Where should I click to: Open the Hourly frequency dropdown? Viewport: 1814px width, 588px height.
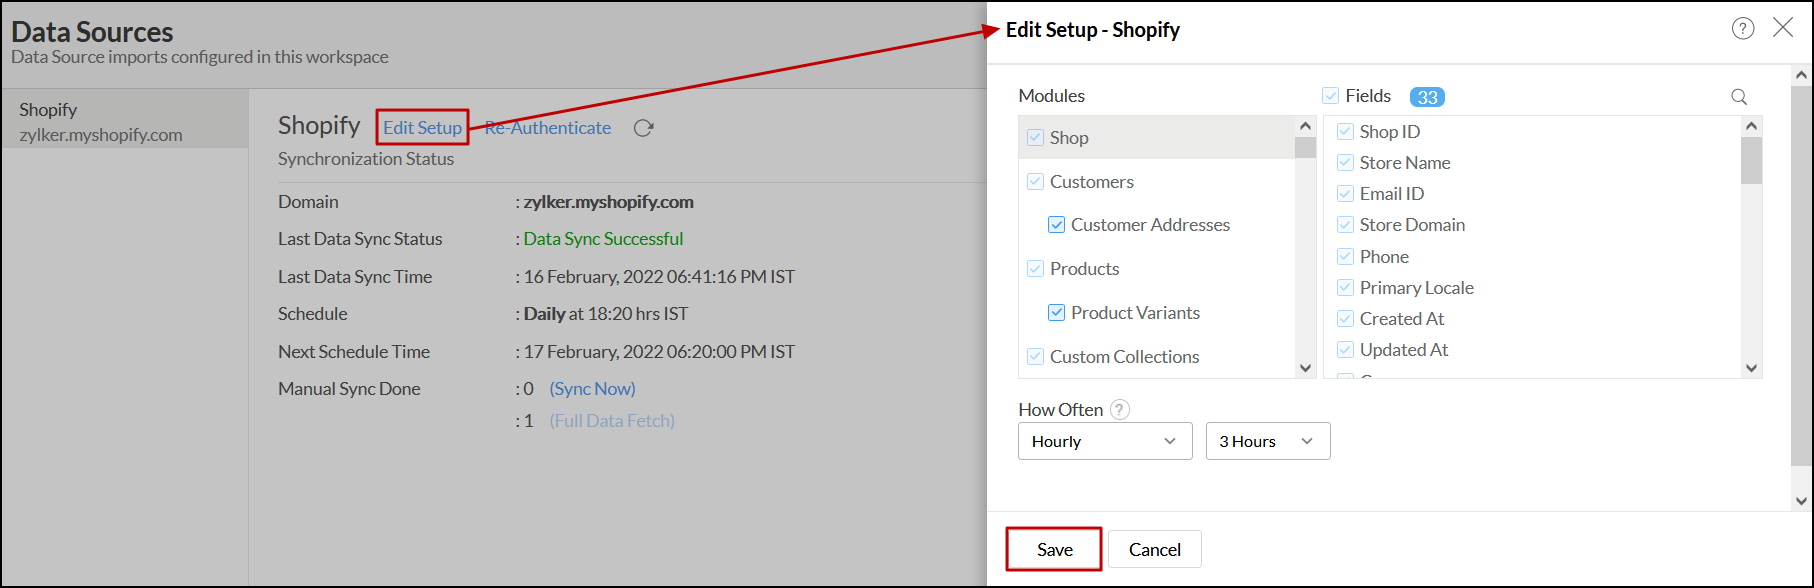click(1105, 441)
